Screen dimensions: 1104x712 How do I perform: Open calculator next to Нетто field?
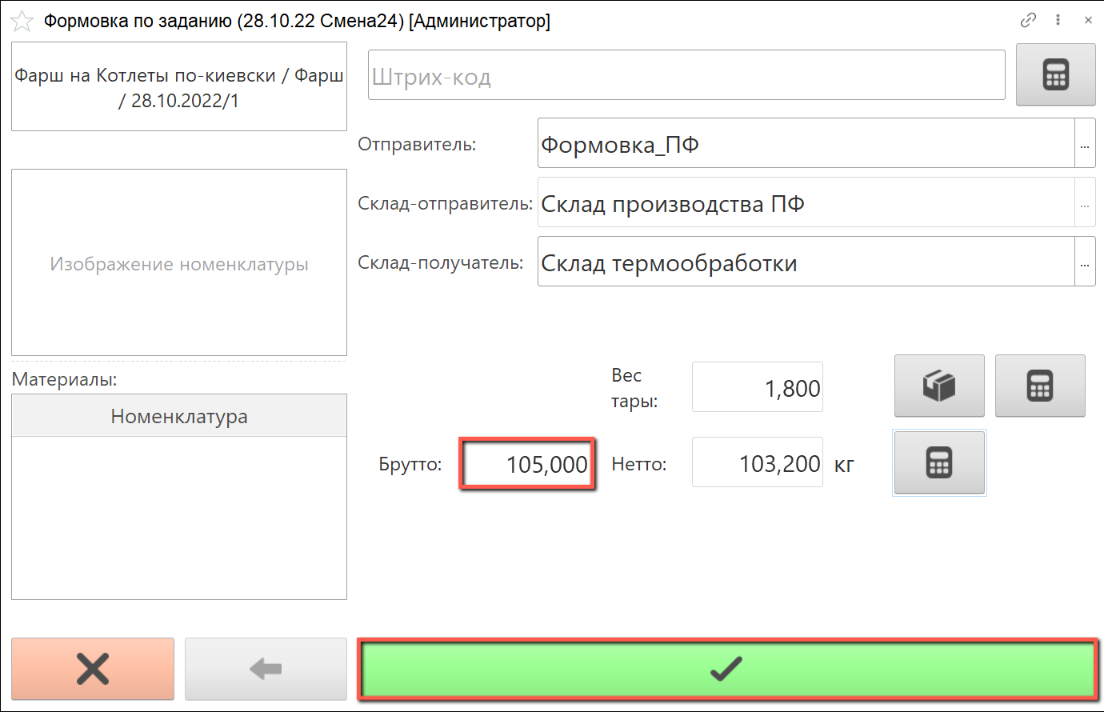click(939, 463)
